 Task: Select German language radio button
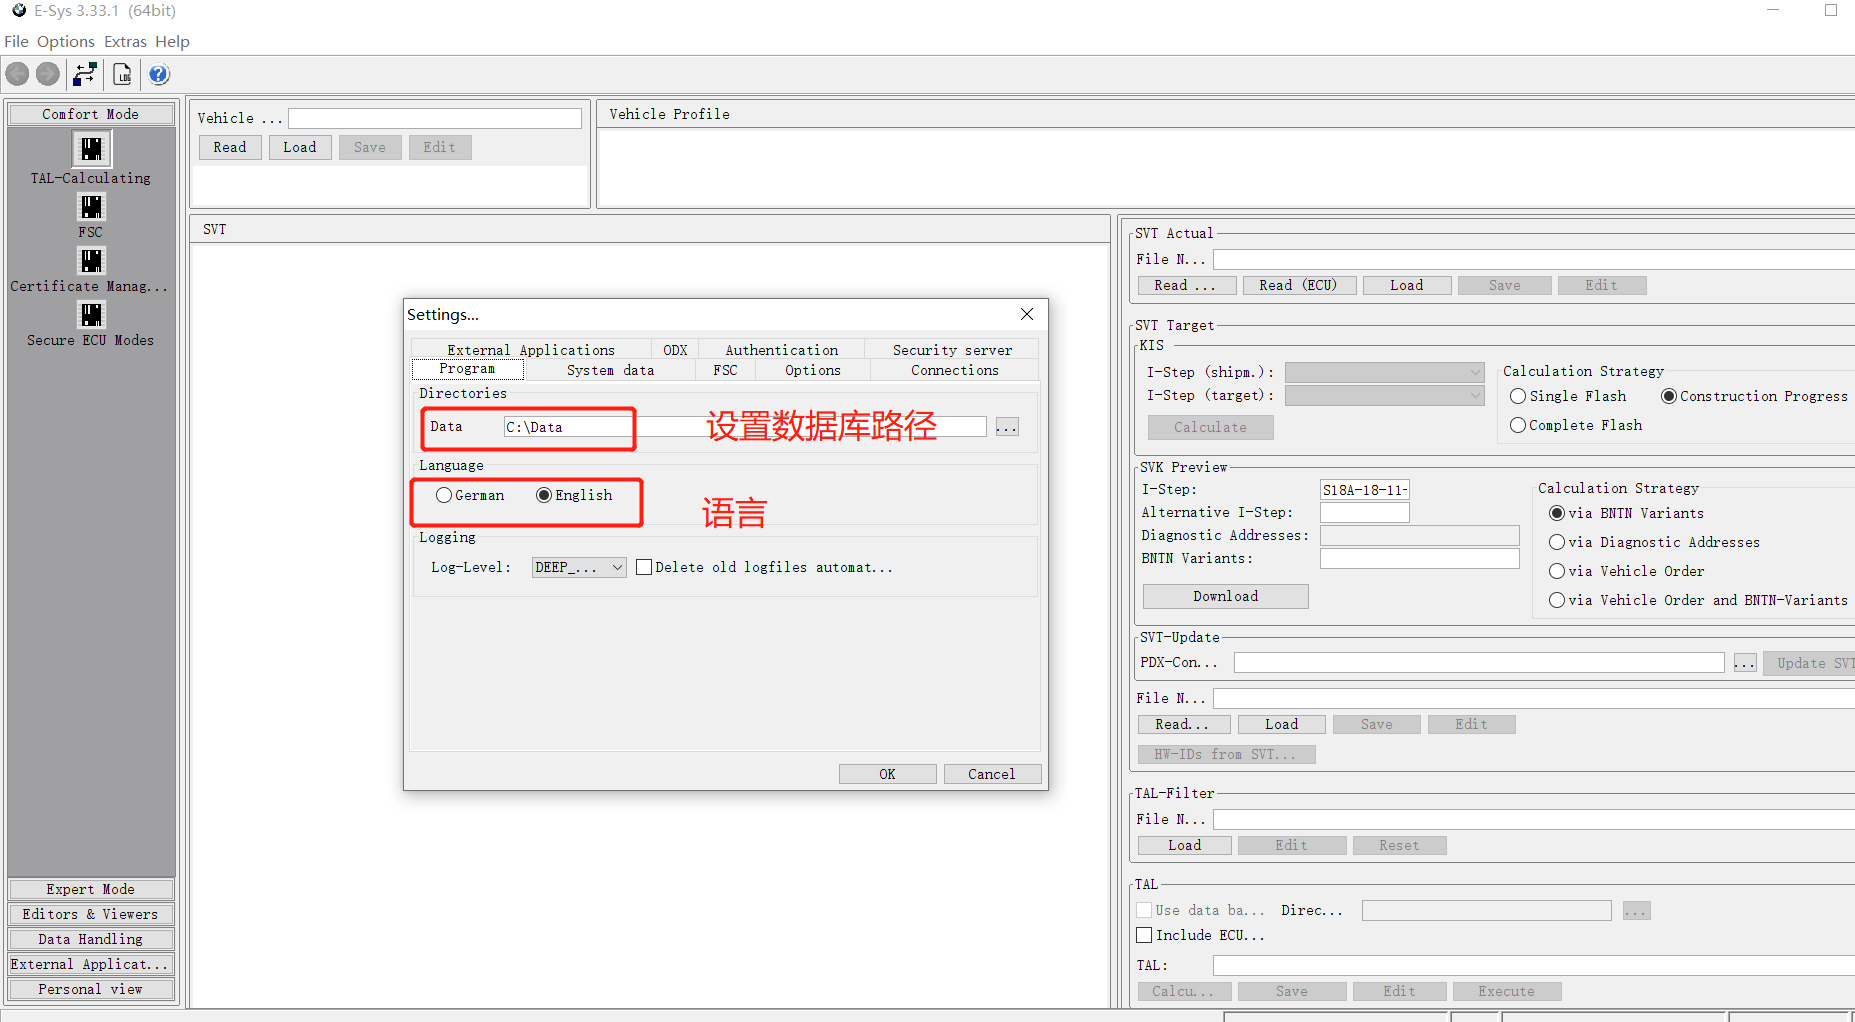[444, 495]
